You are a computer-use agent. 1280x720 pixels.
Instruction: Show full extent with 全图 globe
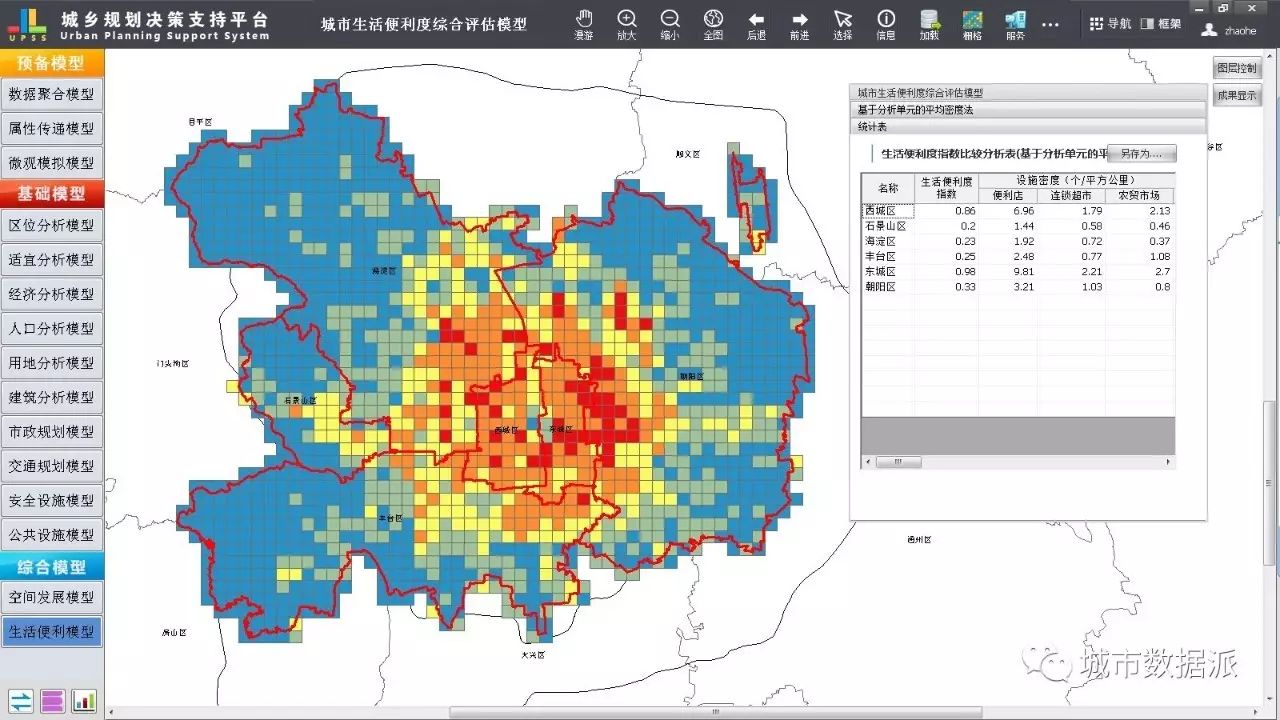tap(713, 24)
